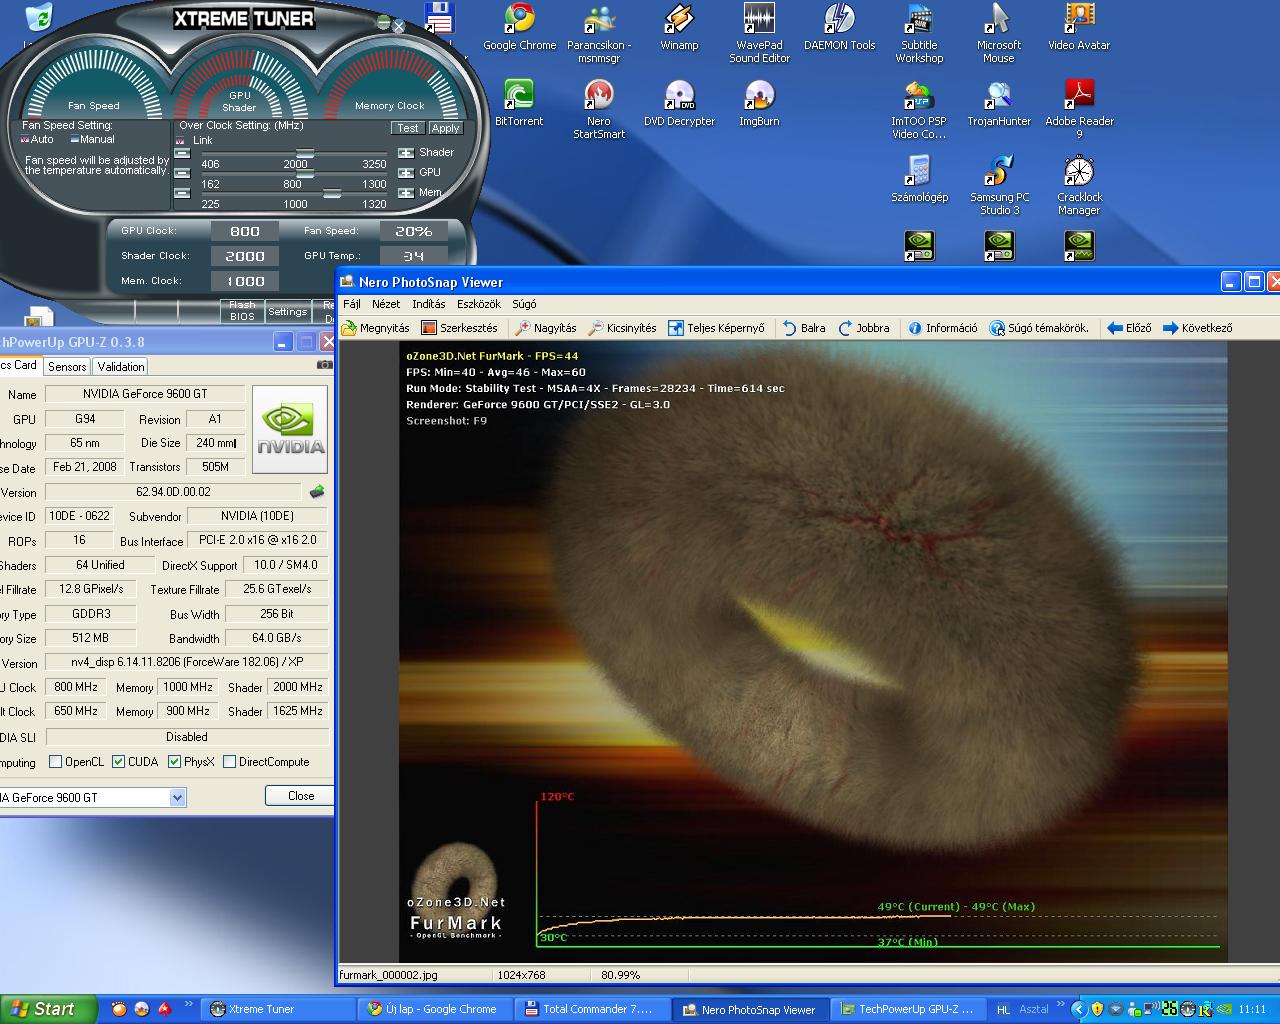Open DAEMON Tools desktop icon
Viewport: 1280px width, 1024px height.
pyautogui.click(x=839, y=27)
